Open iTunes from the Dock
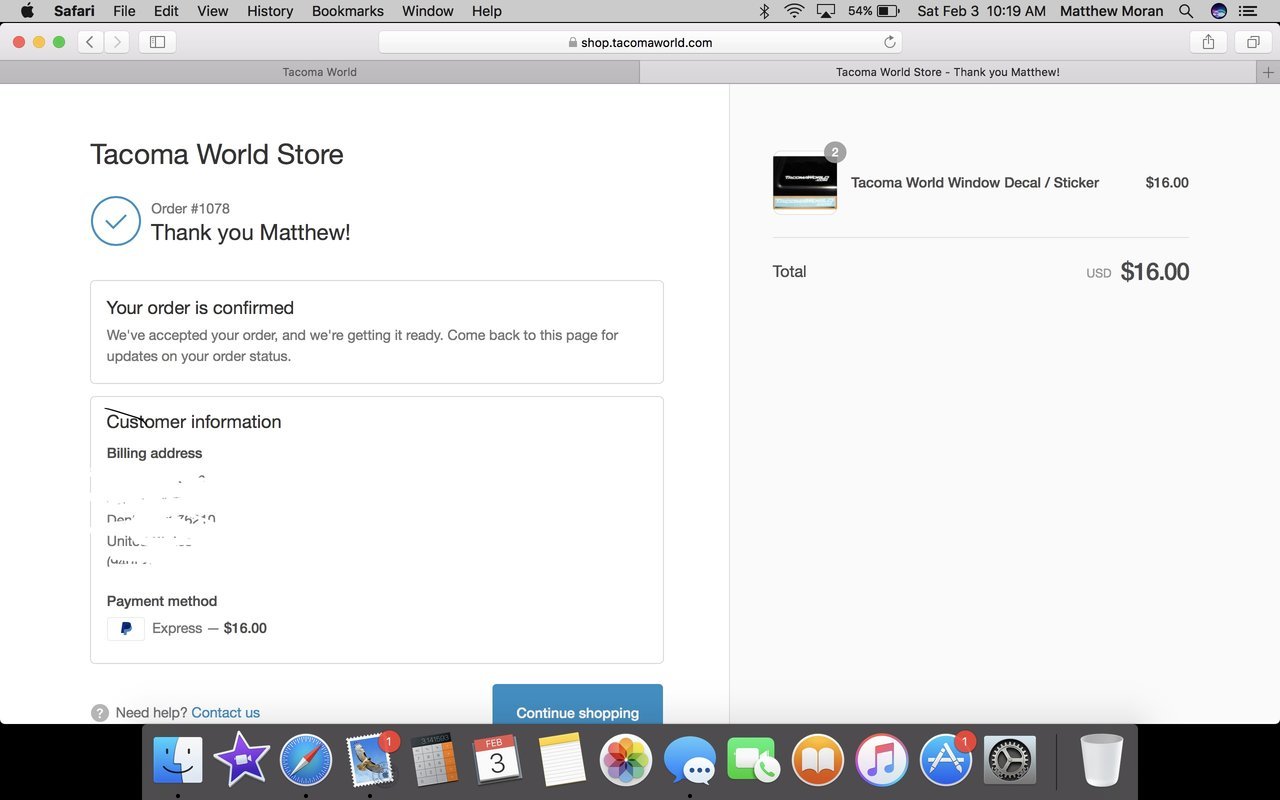The height and width of the screenshot is (800, 1280). click(x=881, y=760)
